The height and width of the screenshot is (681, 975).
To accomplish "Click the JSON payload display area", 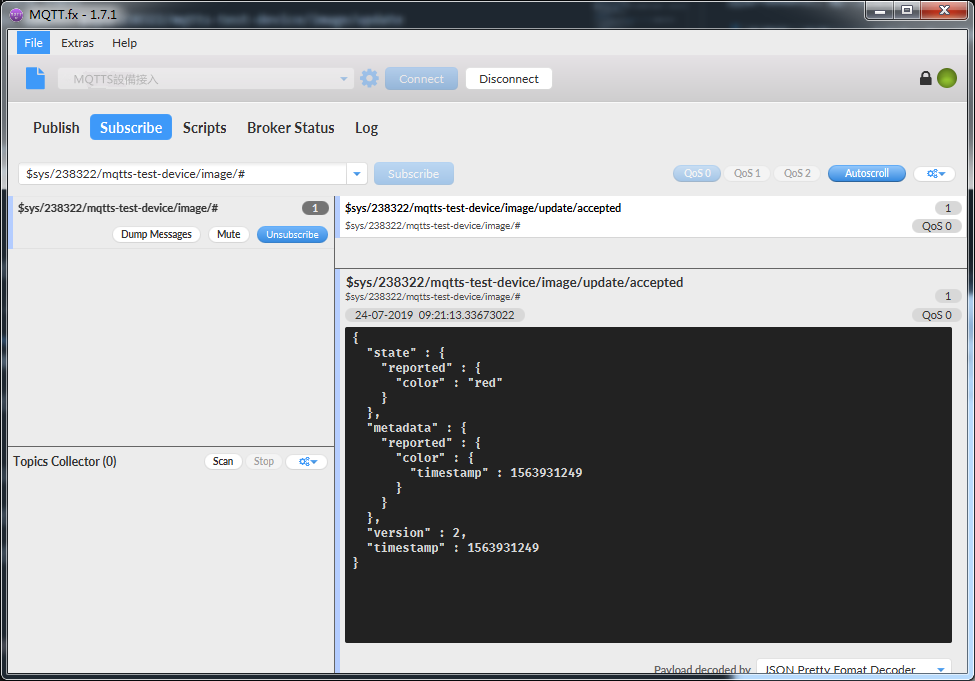I will (648, 485).
